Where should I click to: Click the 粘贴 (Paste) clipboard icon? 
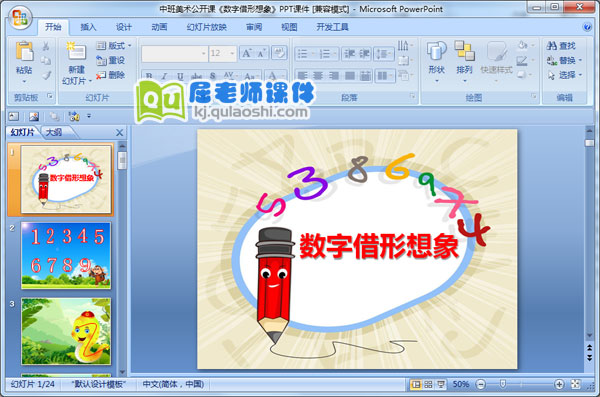(x=24, y=52)
